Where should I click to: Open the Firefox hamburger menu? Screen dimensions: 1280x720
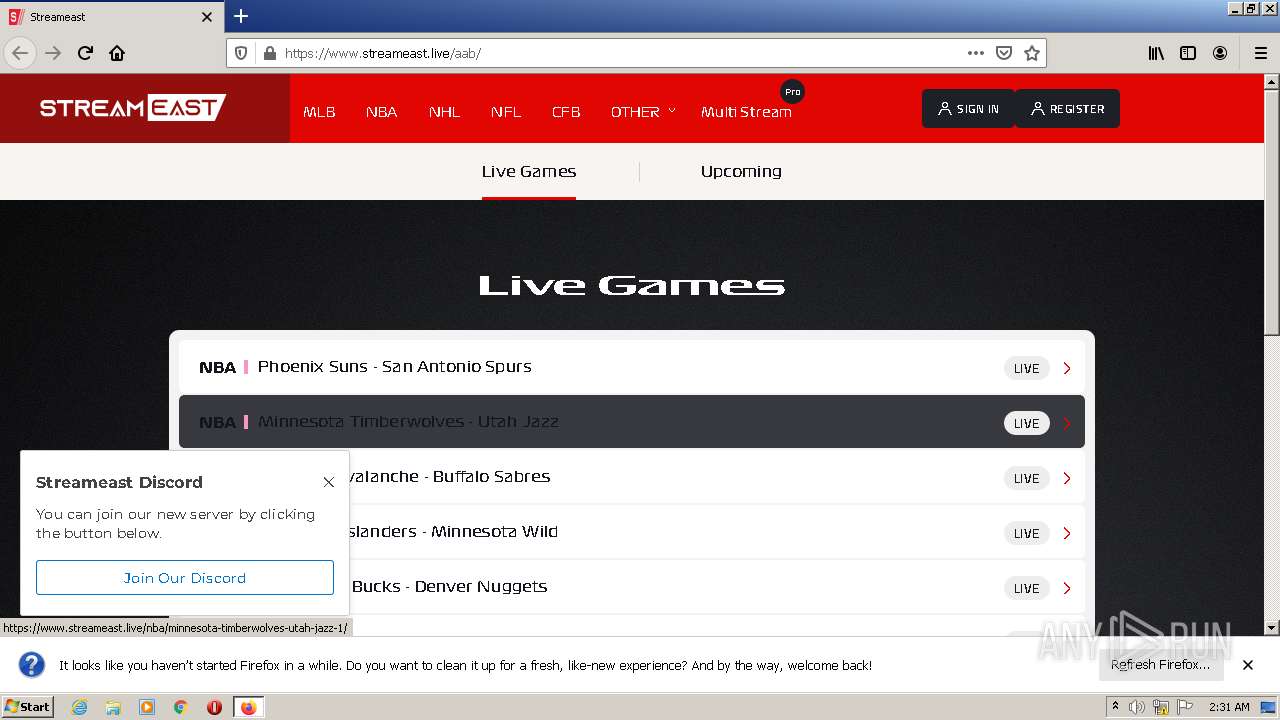click(x=1260, y=53)
